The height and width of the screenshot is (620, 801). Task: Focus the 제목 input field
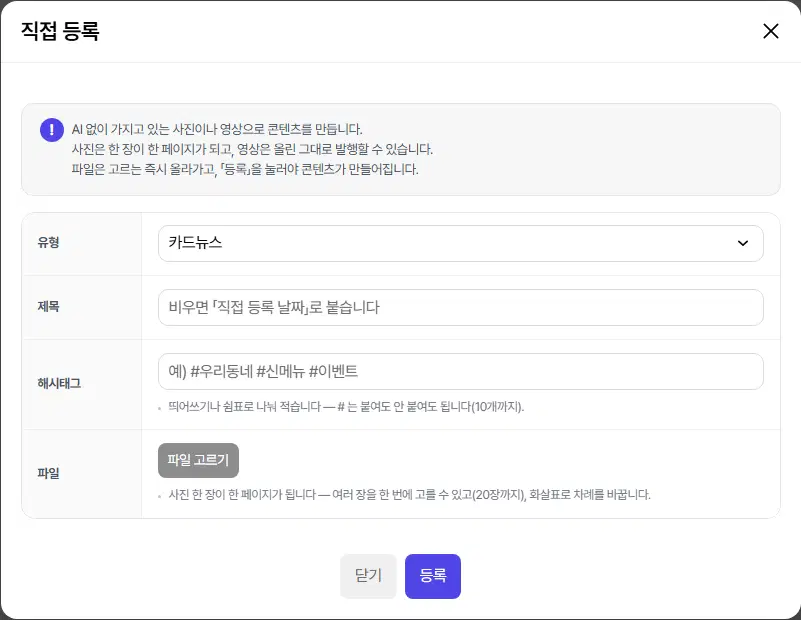click(460, 307)
